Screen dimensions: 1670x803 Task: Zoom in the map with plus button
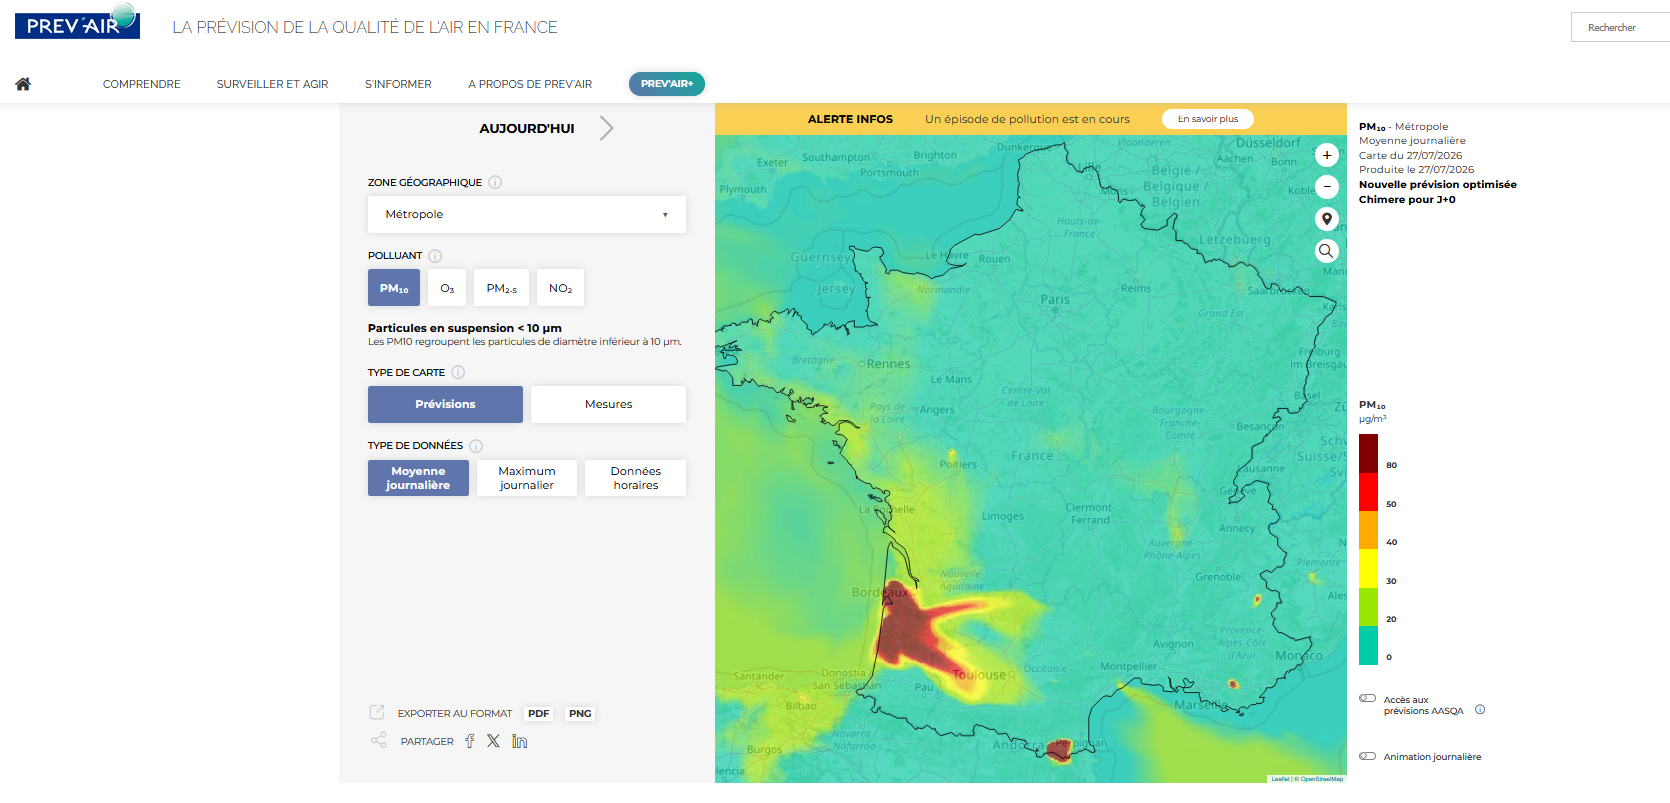(x=1326, y=155)
